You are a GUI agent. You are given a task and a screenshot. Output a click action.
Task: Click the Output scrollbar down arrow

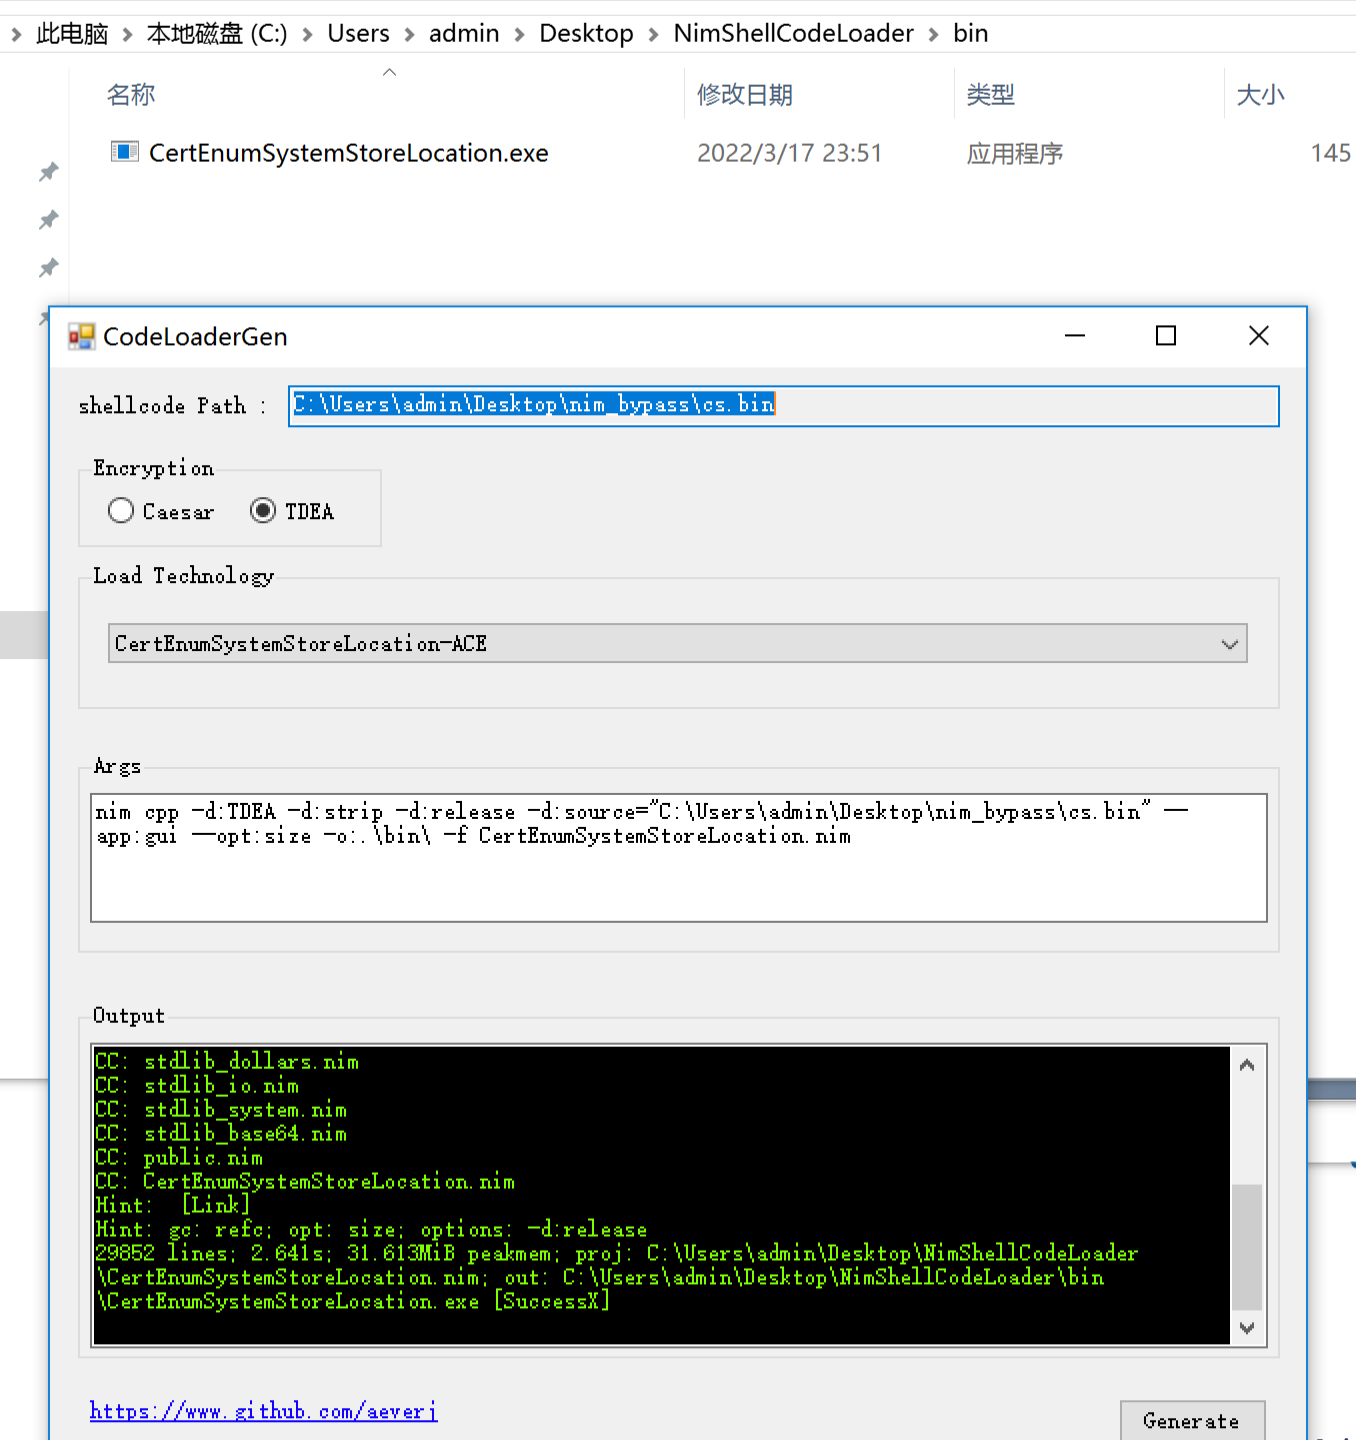click(x=1247, y=1328)
